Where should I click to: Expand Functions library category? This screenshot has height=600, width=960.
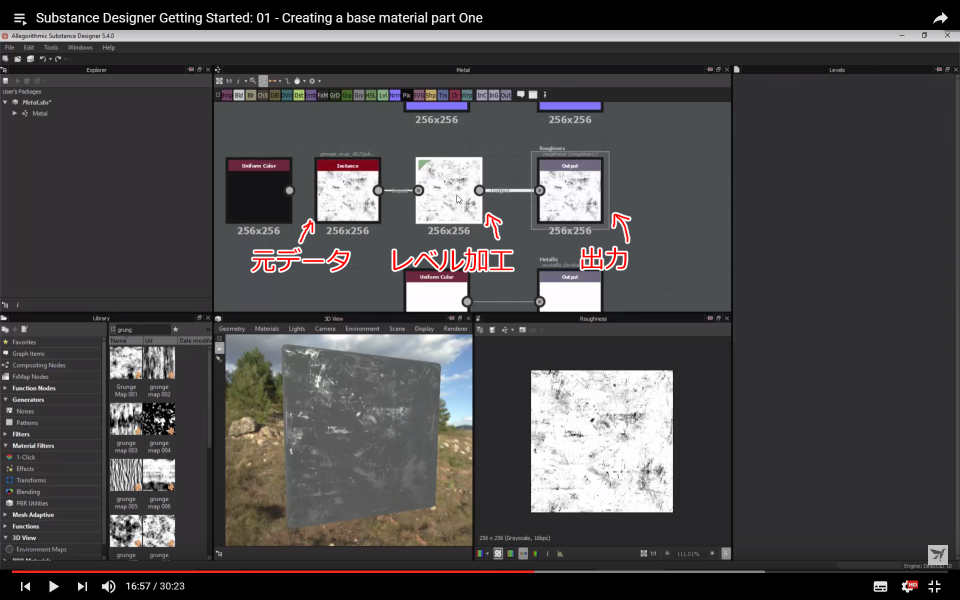(6, 527)
